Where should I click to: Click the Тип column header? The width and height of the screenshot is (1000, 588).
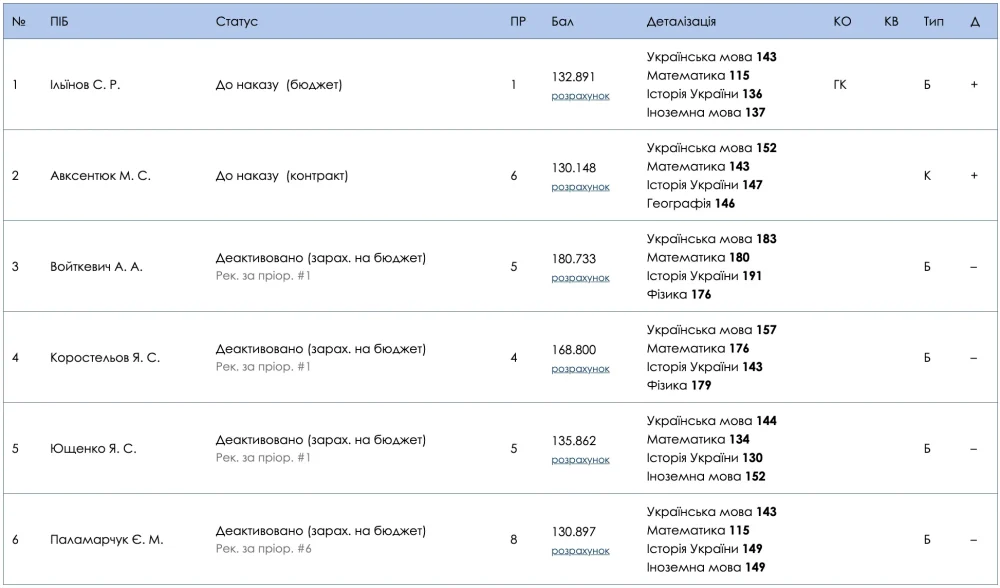point(934,22)
